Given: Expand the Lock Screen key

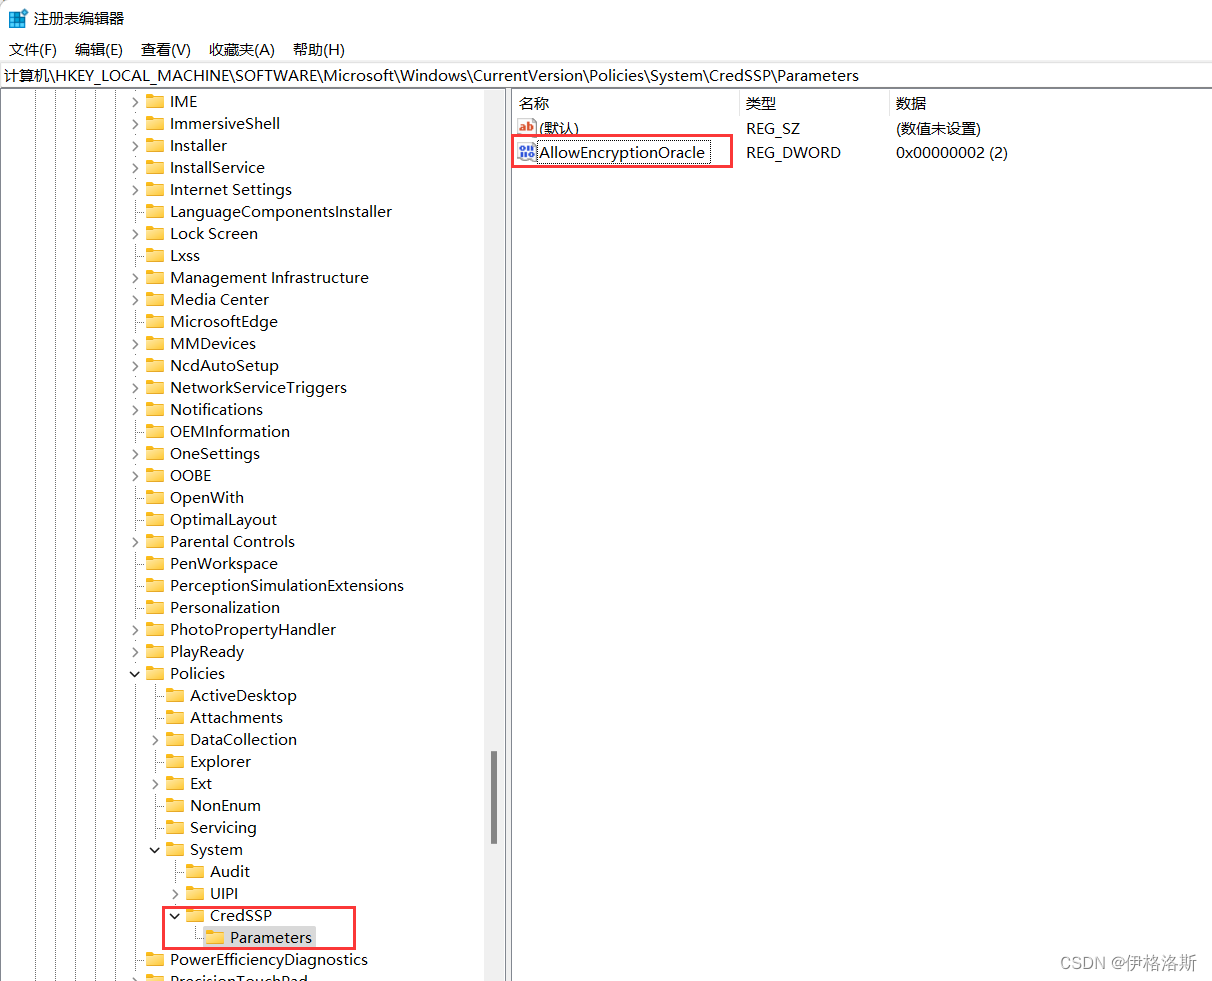Looking at the screenshot, I should tap(135, 234).
